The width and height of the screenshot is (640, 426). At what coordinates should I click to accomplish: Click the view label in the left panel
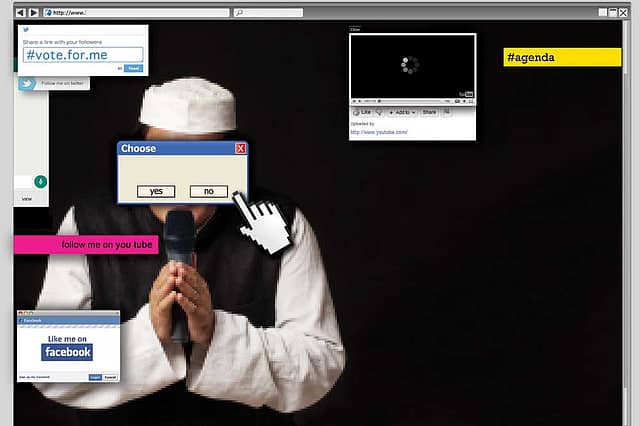pos(27,199)
